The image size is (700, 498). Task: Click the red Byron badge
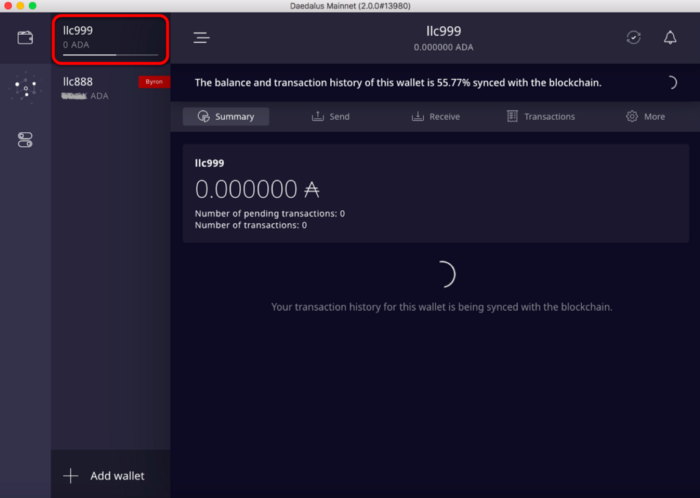(153, 82)
